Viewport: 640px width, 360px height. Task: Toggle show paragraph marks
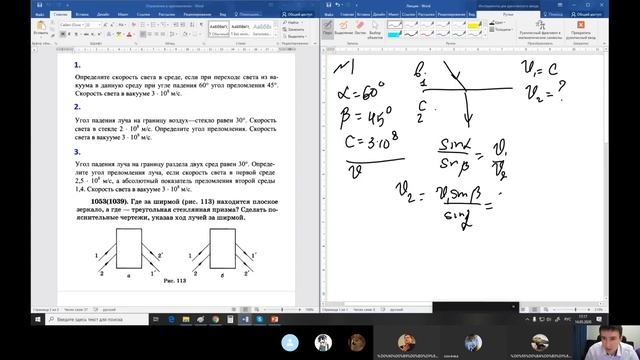click(201, 25)
